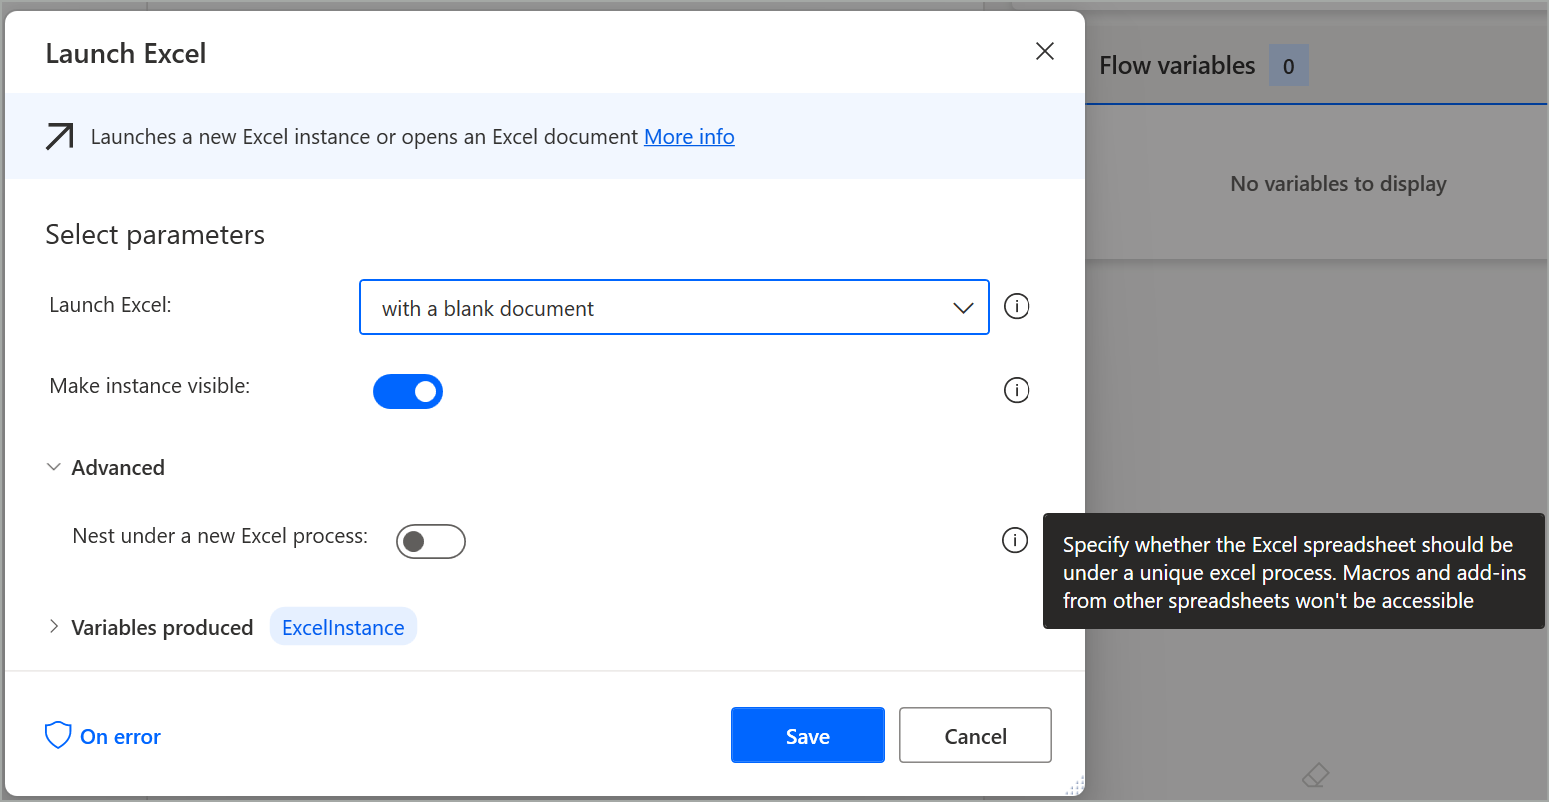This screenshot has height=802, width=1549.
Task: Click the Flow variables count badge
Action: click(x=1288, y=66)
